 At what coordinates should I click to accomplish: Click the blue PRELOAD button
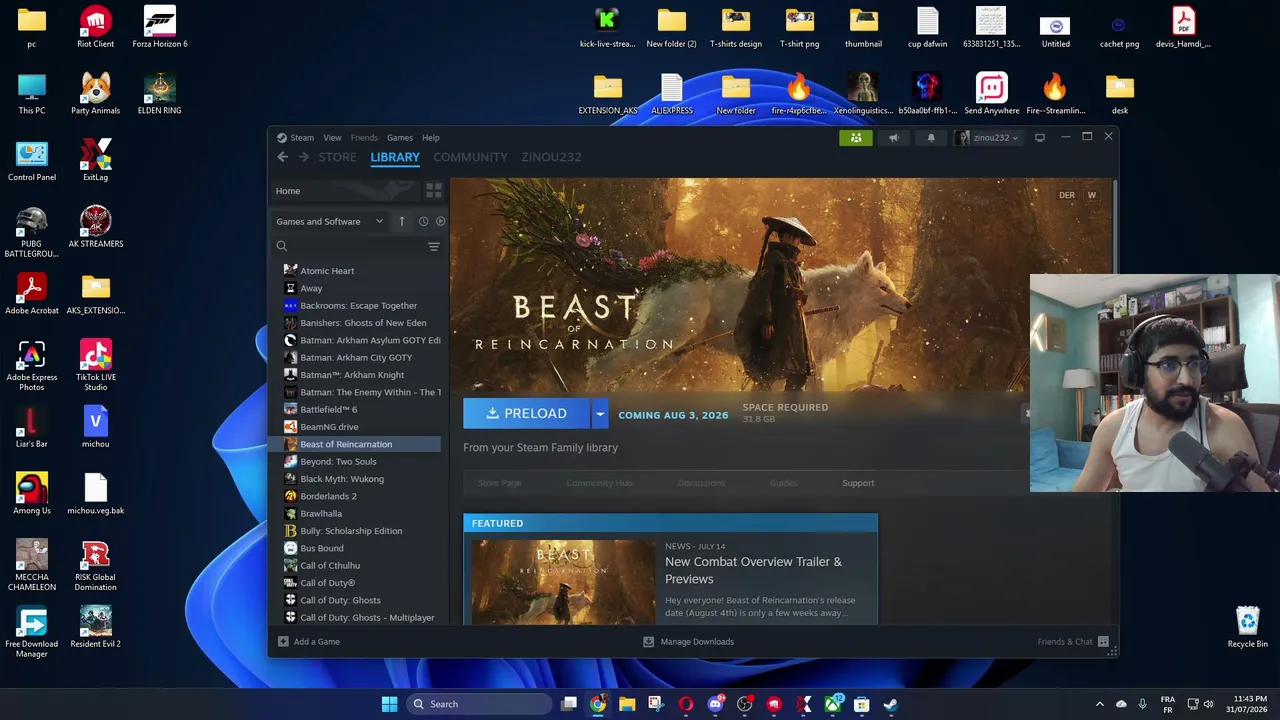click(527, 413)
